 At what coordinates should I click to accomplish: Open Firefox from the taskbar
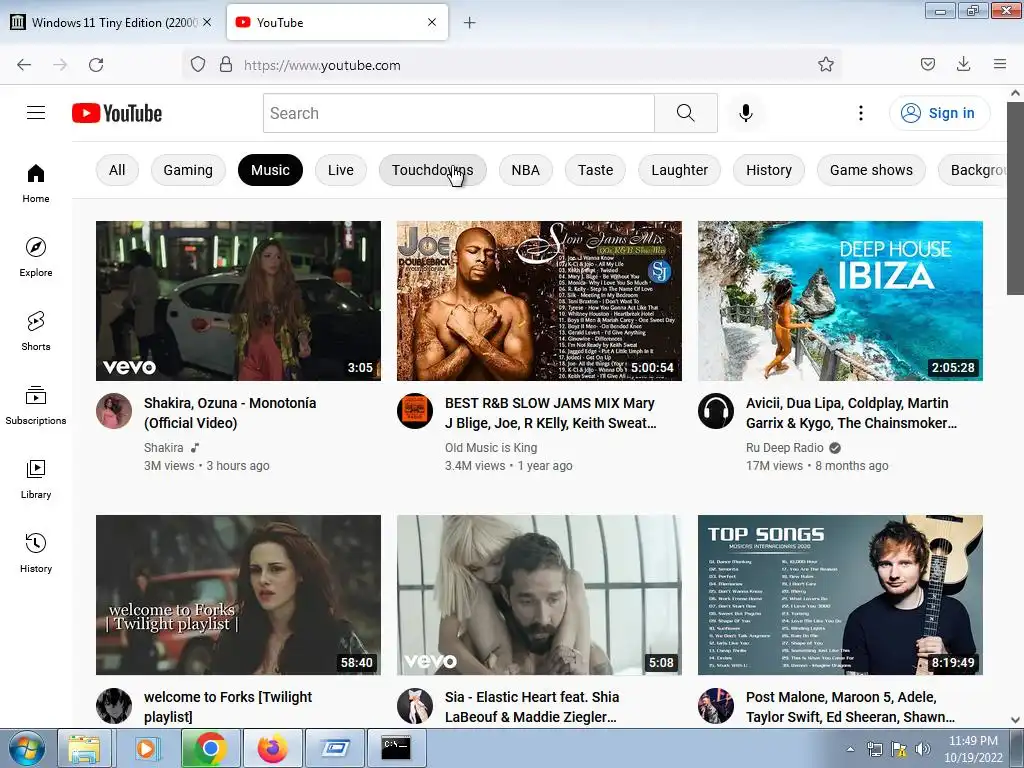(x=272, y=748)
